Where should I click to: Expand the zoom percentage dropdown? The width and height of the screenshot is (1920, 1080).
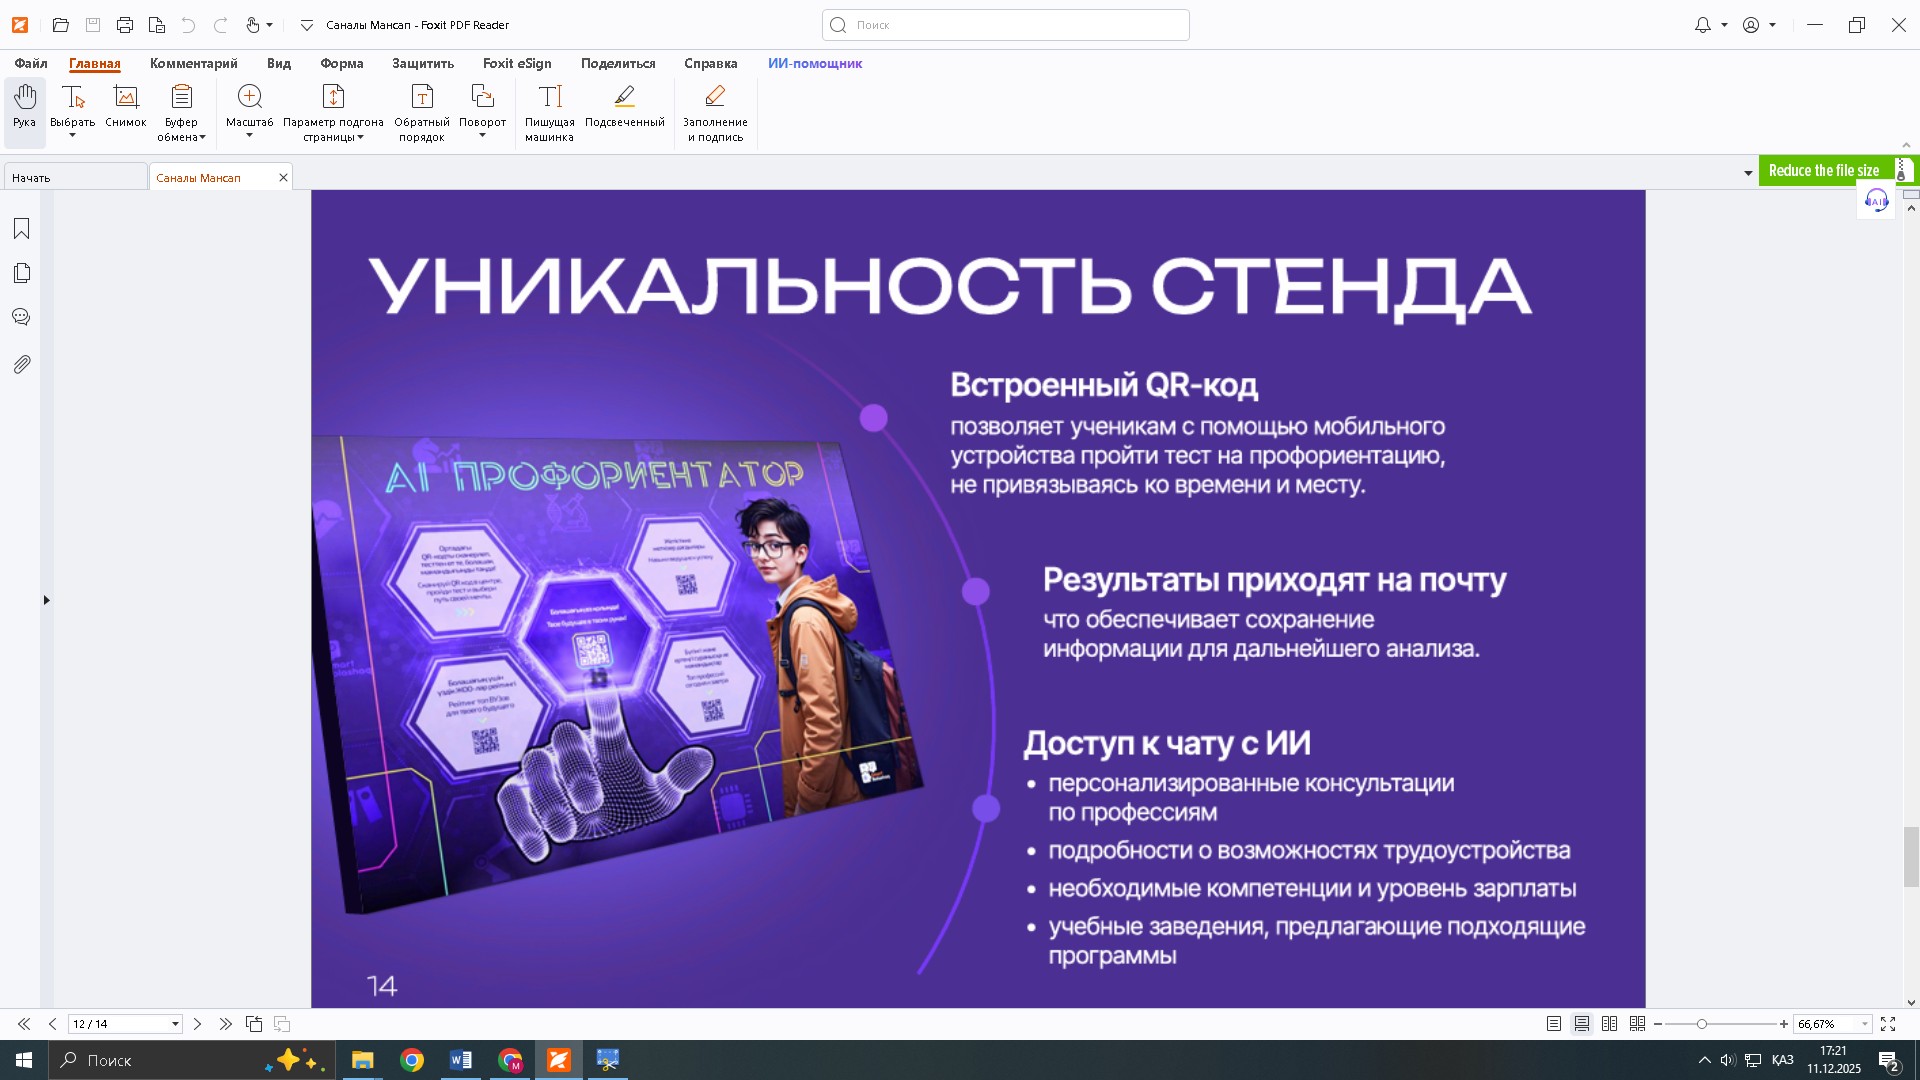[x=1864, y=1024]
